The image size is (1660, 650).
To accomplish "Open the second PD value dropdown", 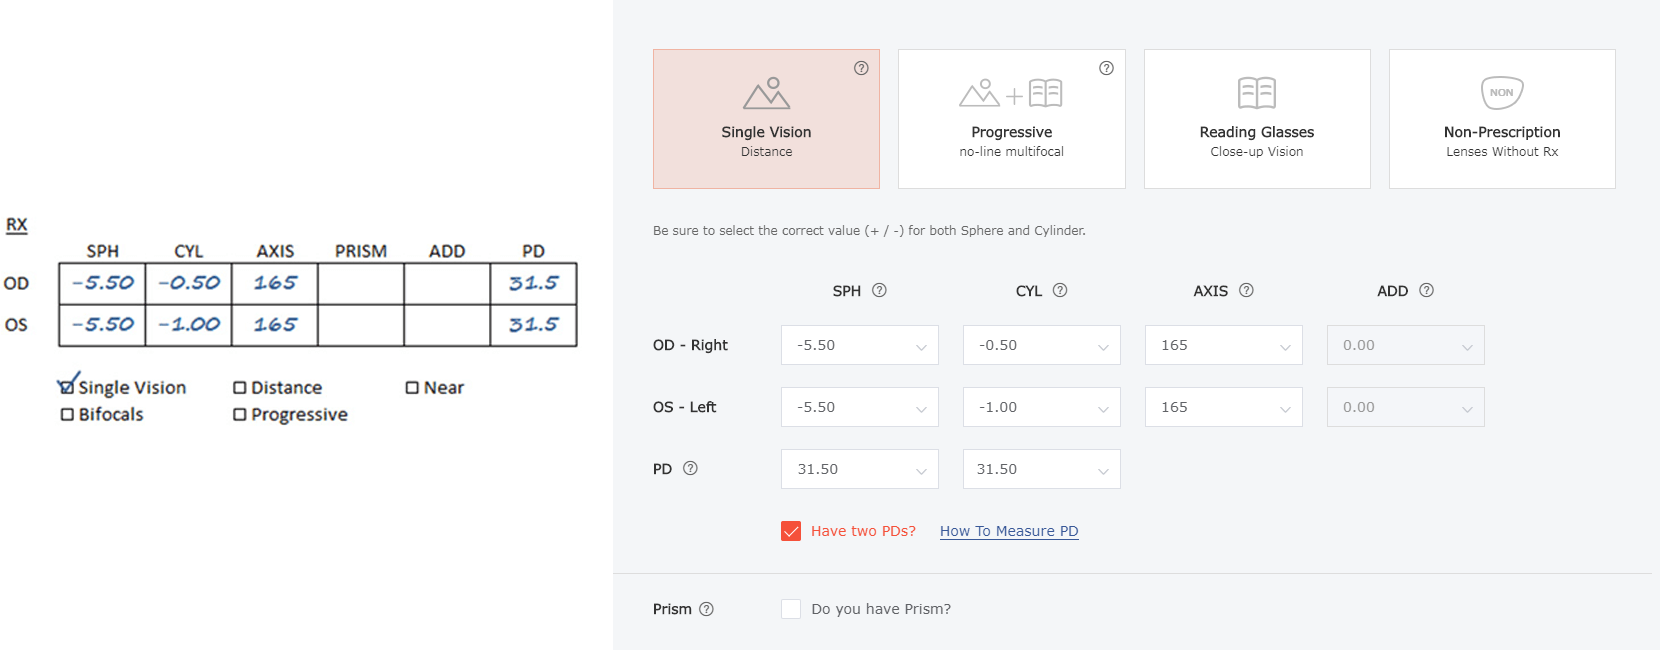I will (1041, 469).
